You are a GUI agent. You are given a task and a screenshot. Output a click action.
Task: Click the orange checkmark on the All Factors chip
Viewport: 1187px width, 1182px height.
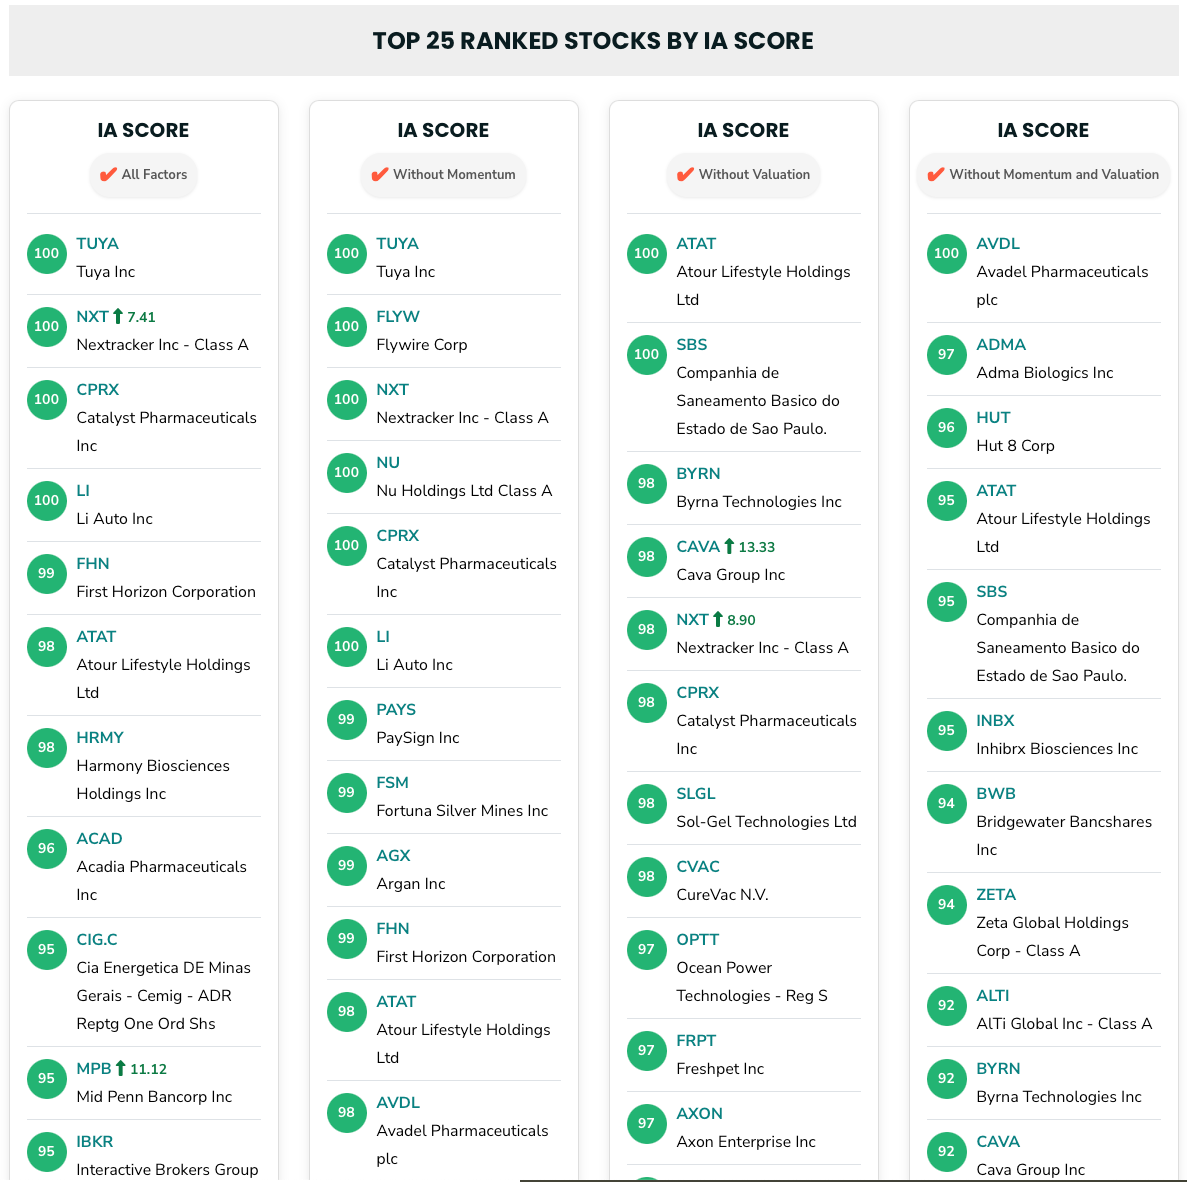click(x=108, y=174)
